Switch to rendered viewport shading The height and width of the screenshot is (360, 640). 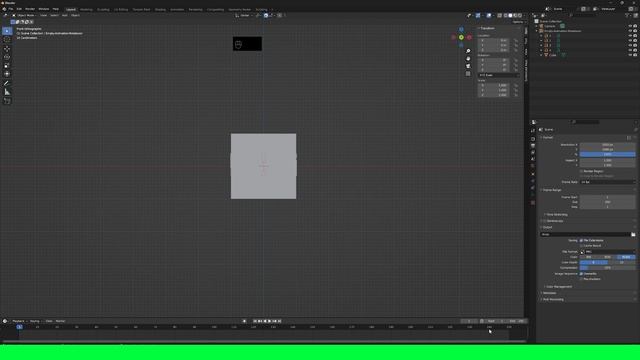click(520, 16)
